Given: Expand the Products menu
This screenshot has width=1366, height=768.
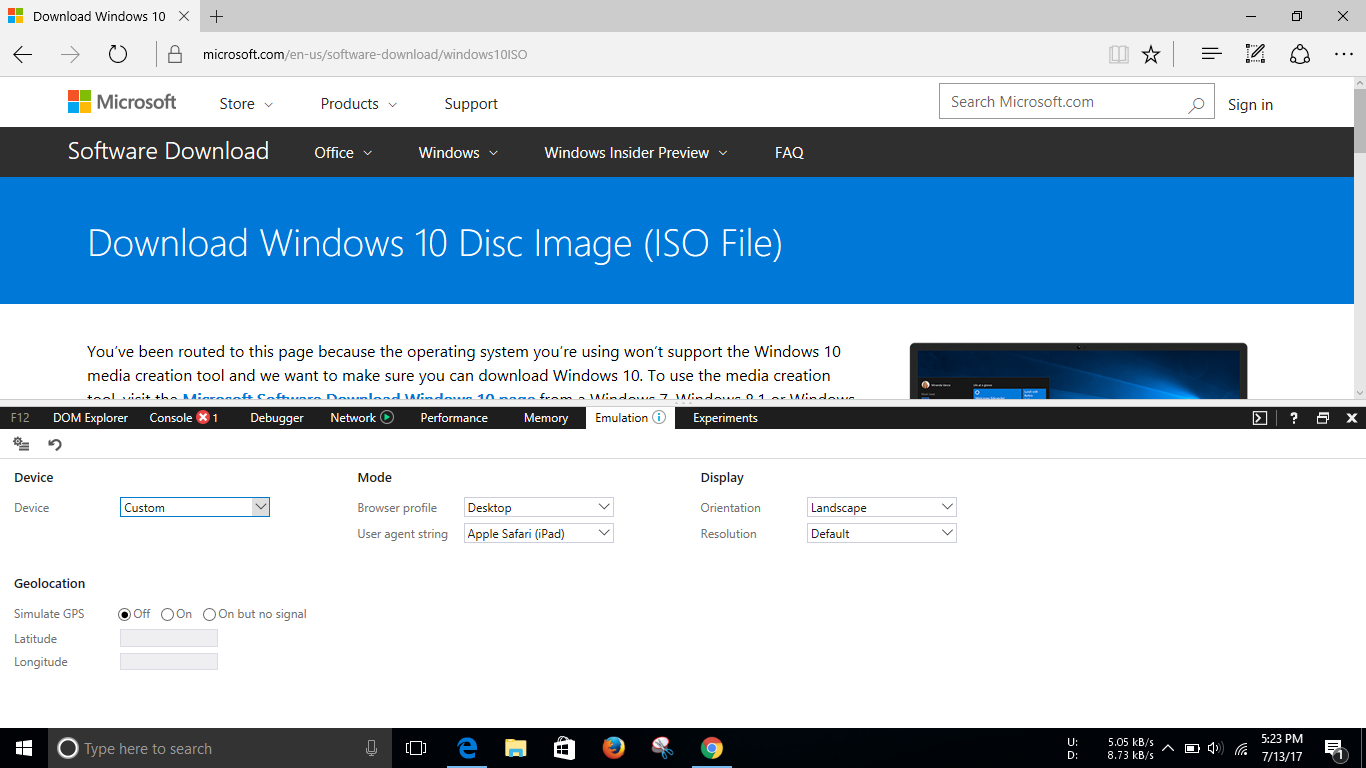Looking at the screenshot, I should point(358,104).
